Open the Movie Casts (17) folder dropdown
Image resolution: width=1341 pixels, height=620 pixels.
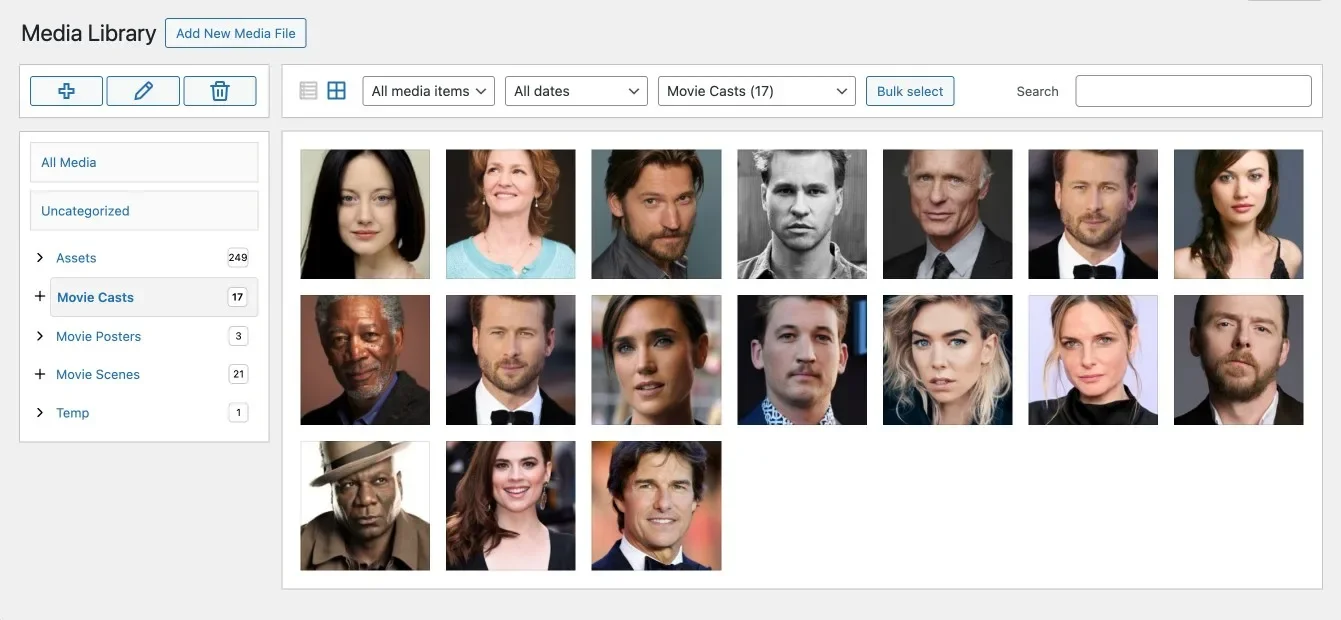756,91
